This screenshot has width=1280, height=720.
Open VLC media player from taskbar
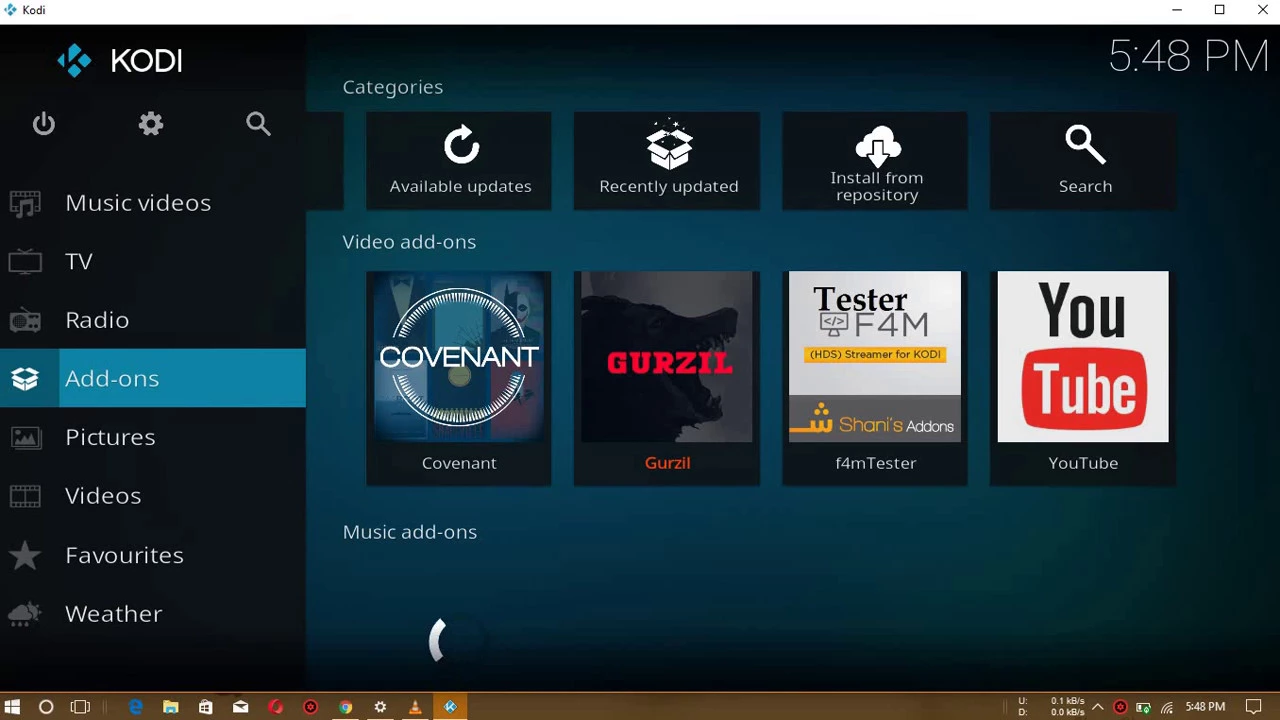(415, 707)
